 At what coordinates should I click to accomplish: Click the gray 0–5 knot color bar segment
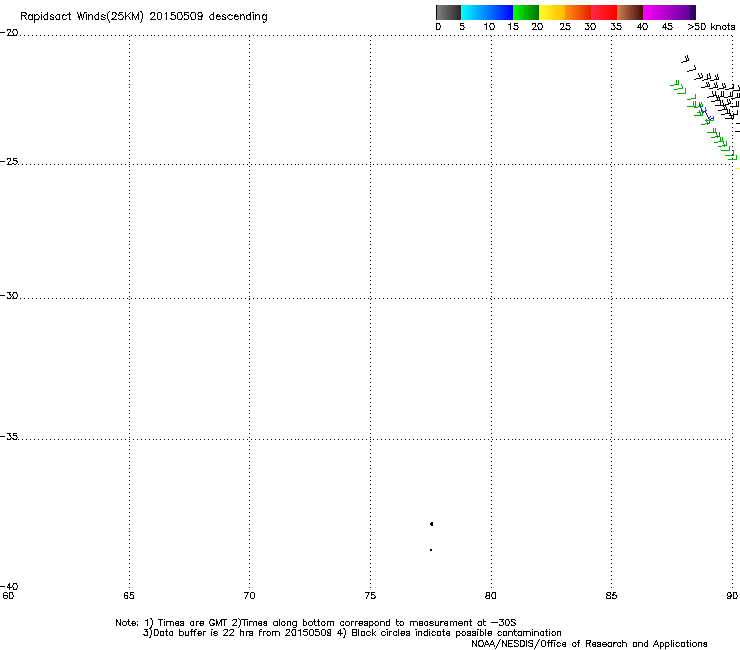point(448,12)
